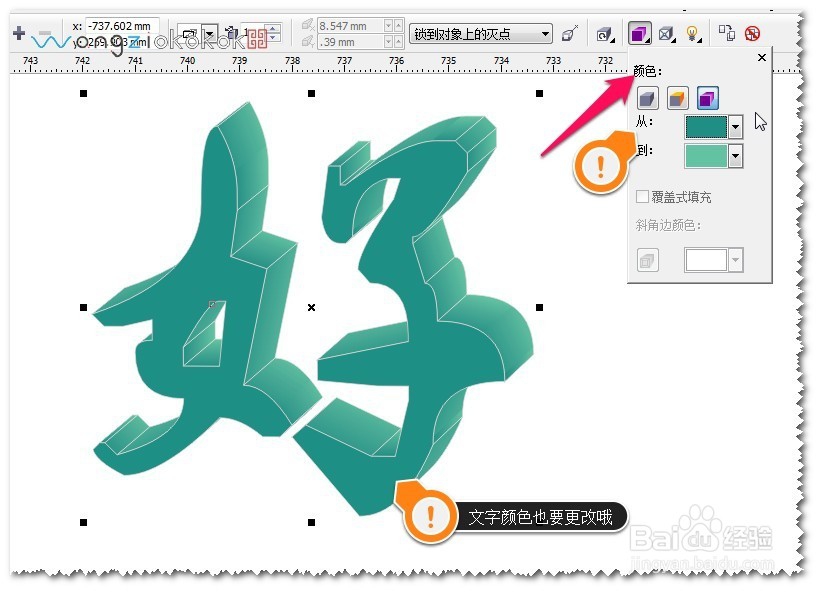Click the vanishing point properties button
This screenshot has height=593, width=821.
click(x=570, y=32)
